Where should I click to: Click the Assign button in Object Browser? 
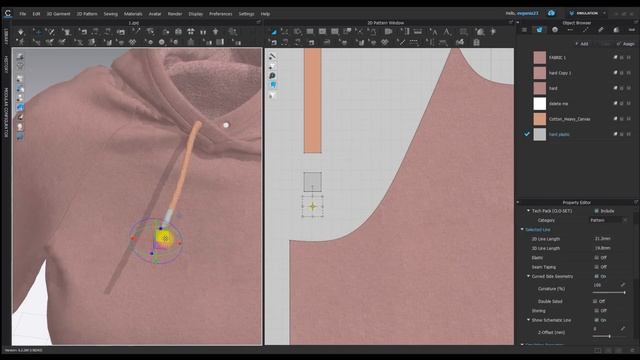626,43
